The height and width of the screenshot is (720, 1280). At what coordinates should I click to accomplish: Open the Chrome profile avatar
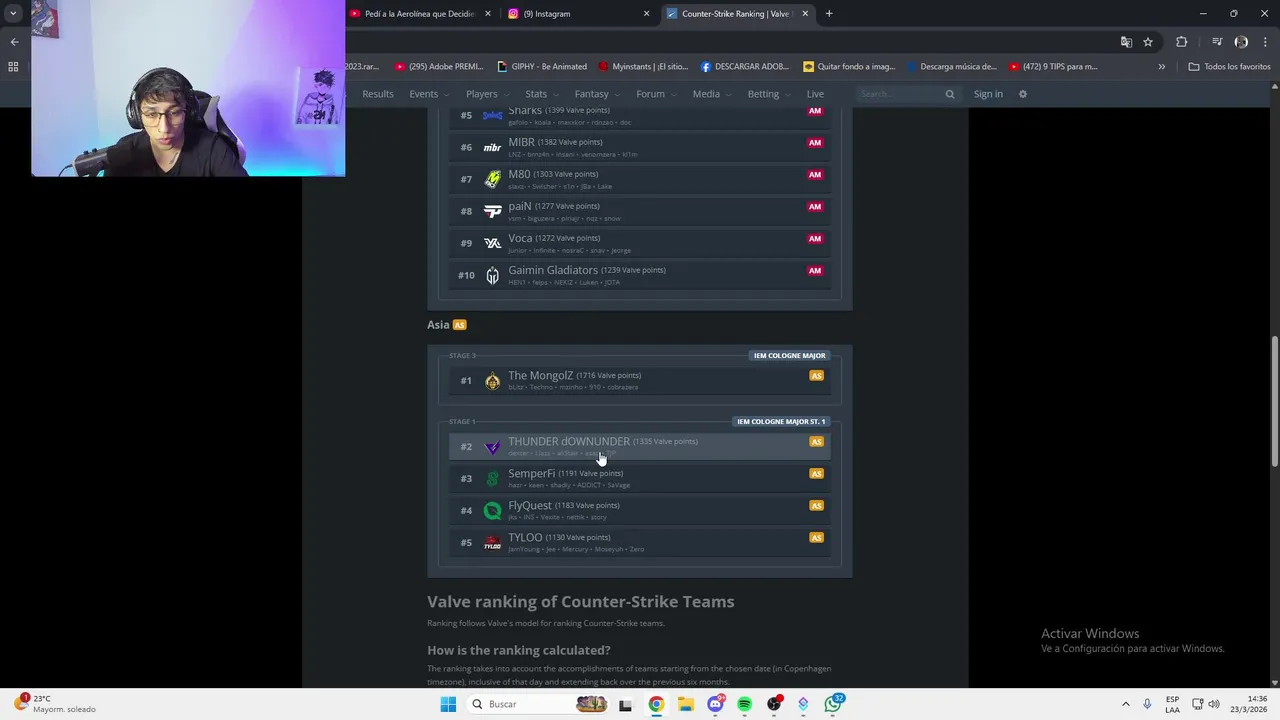[1241, 42]
